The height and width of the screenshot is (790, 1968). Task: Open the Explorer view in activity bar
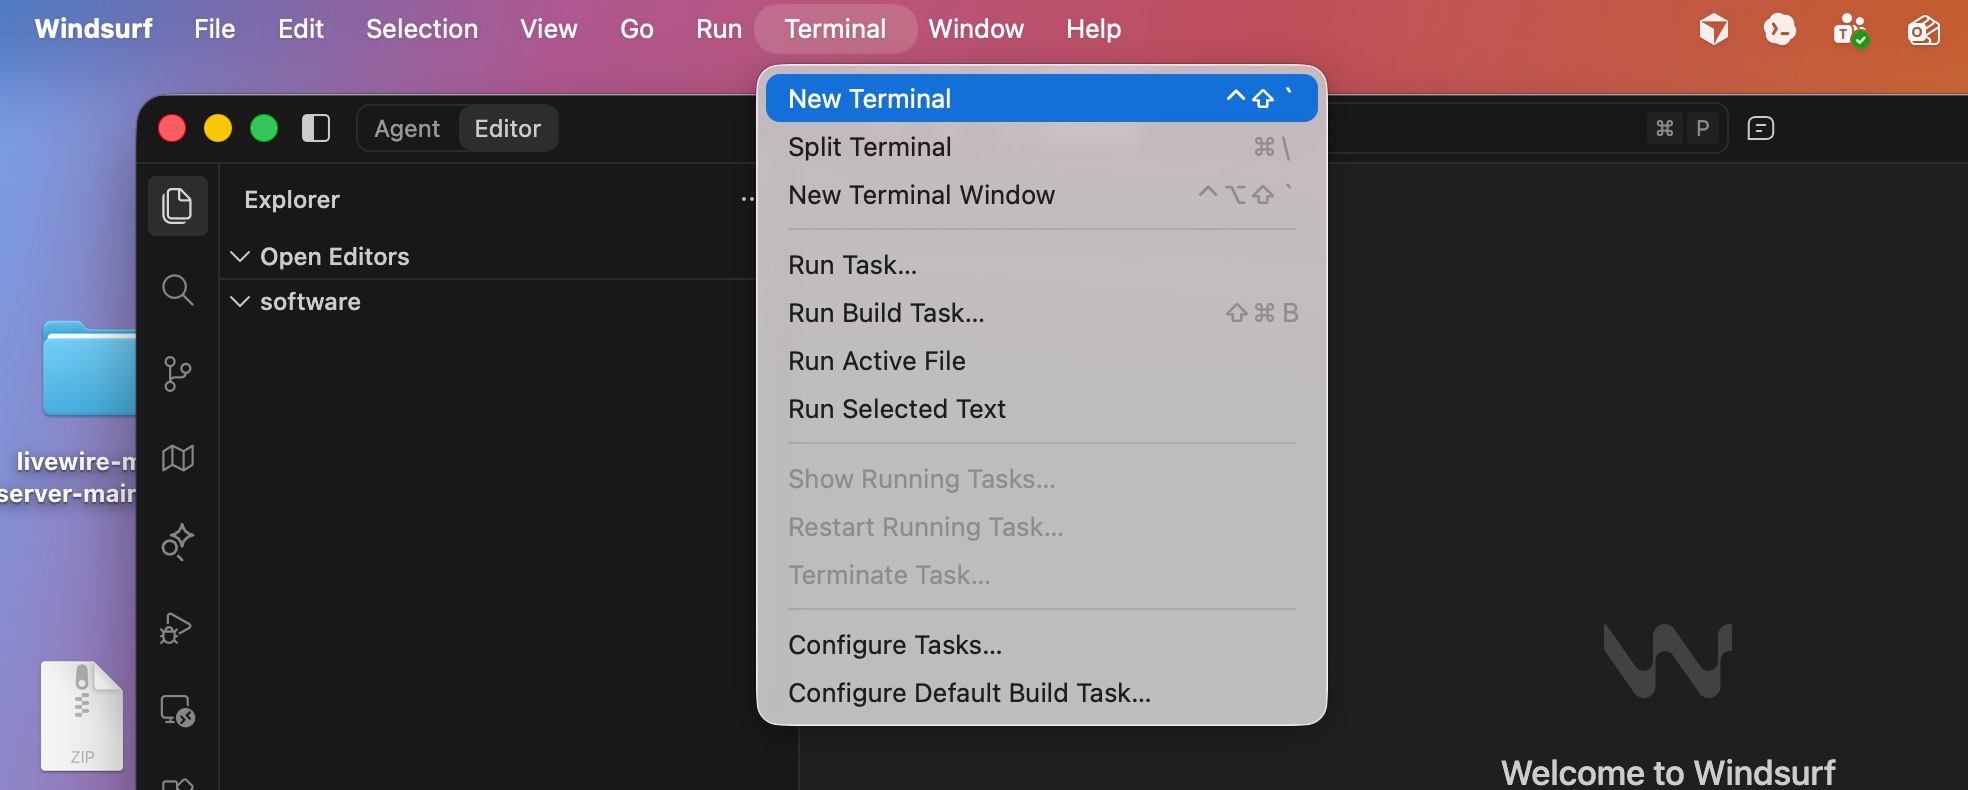[x=177, y=206]
